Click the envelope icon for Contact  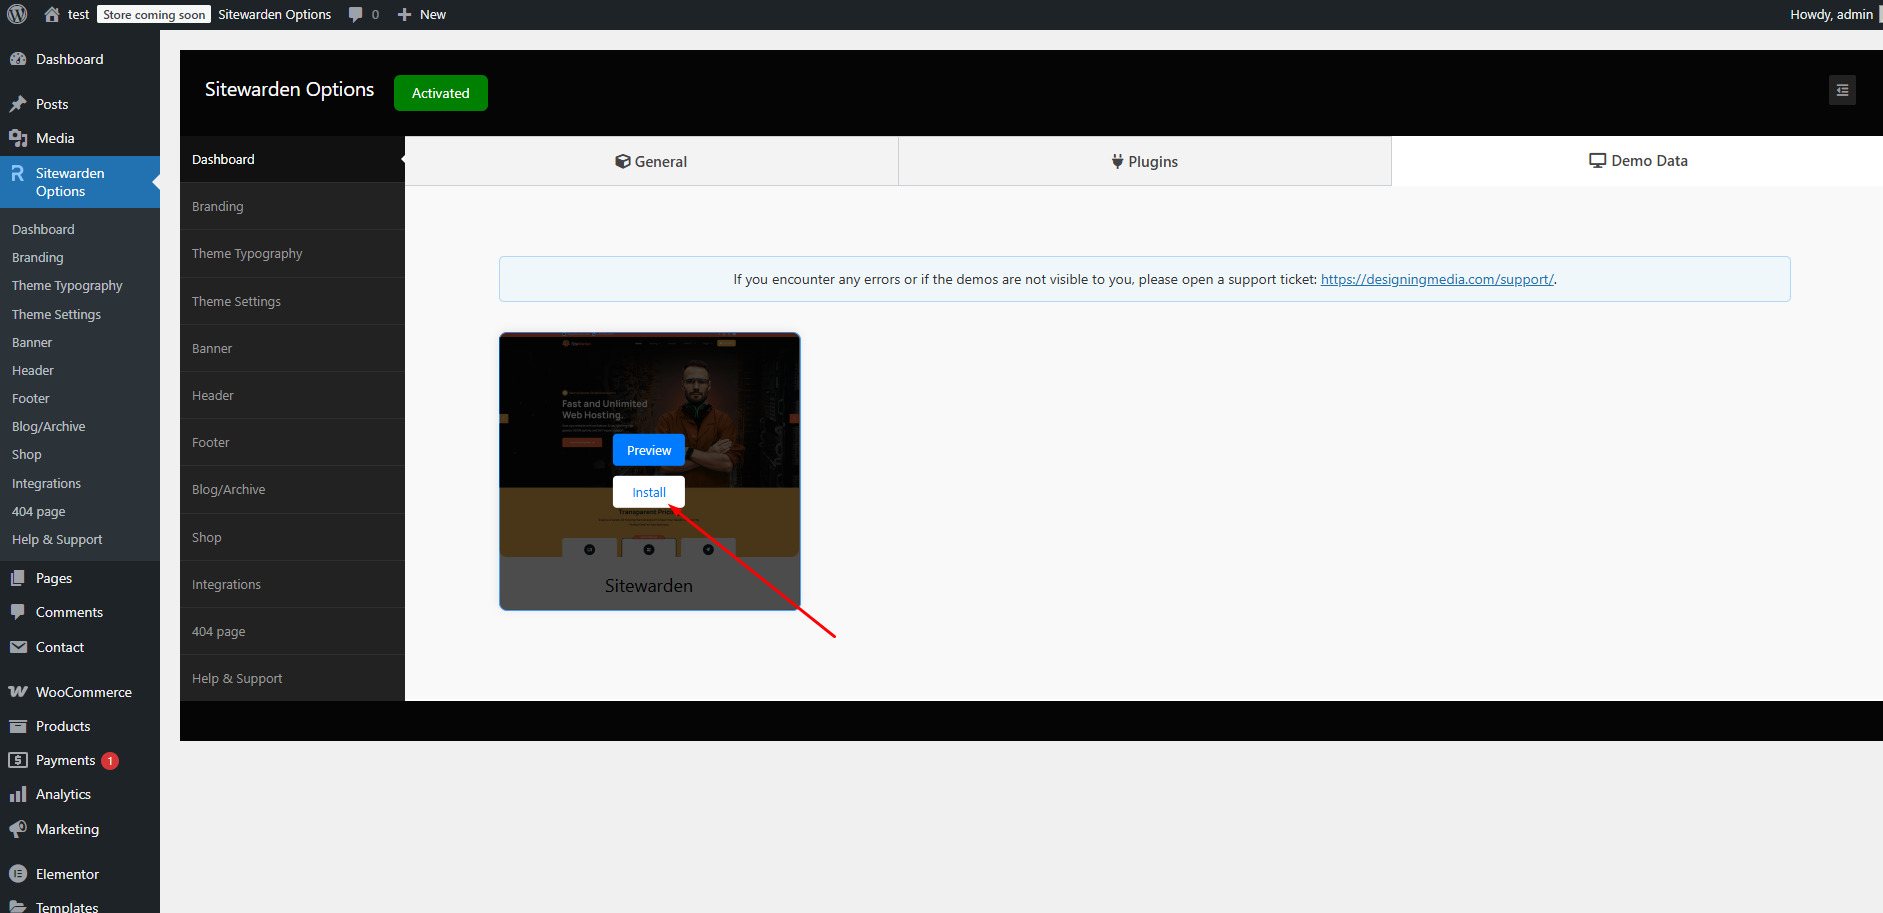click(18, 647)
